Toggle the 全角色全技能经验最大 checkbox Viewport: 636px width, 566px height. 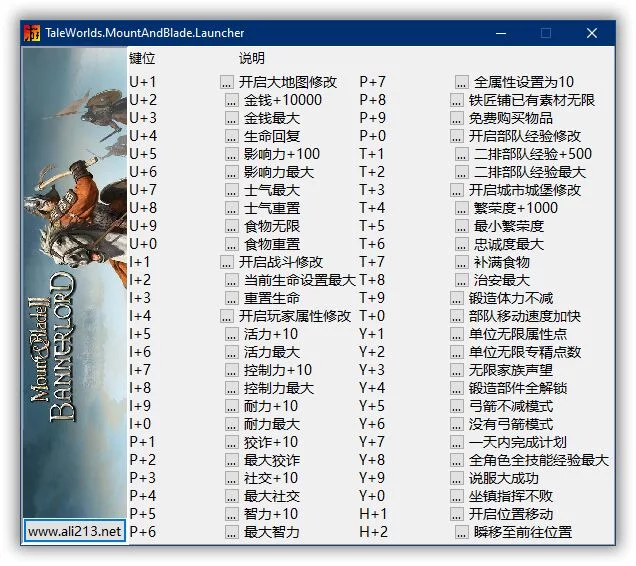457,460
